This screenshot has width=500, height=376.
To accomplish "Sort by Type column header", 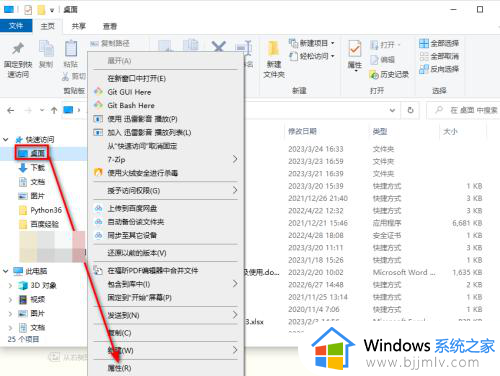I will point(380,132).
